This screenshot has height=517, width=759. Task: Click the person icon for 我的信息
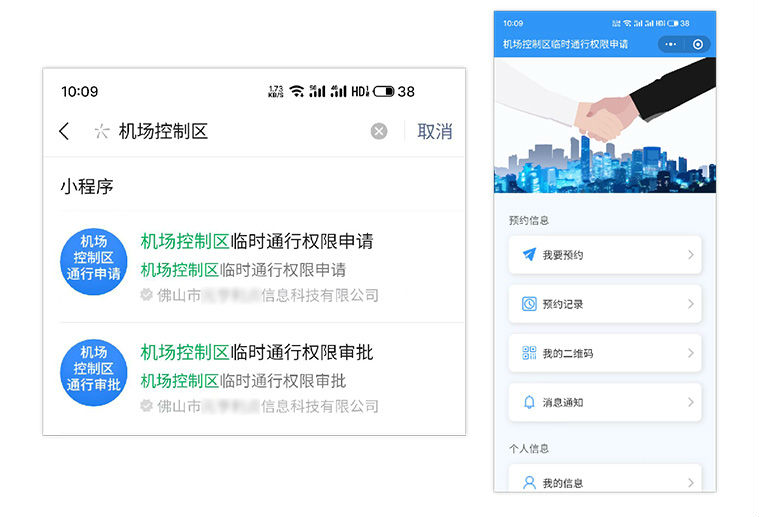coord(529,483)
